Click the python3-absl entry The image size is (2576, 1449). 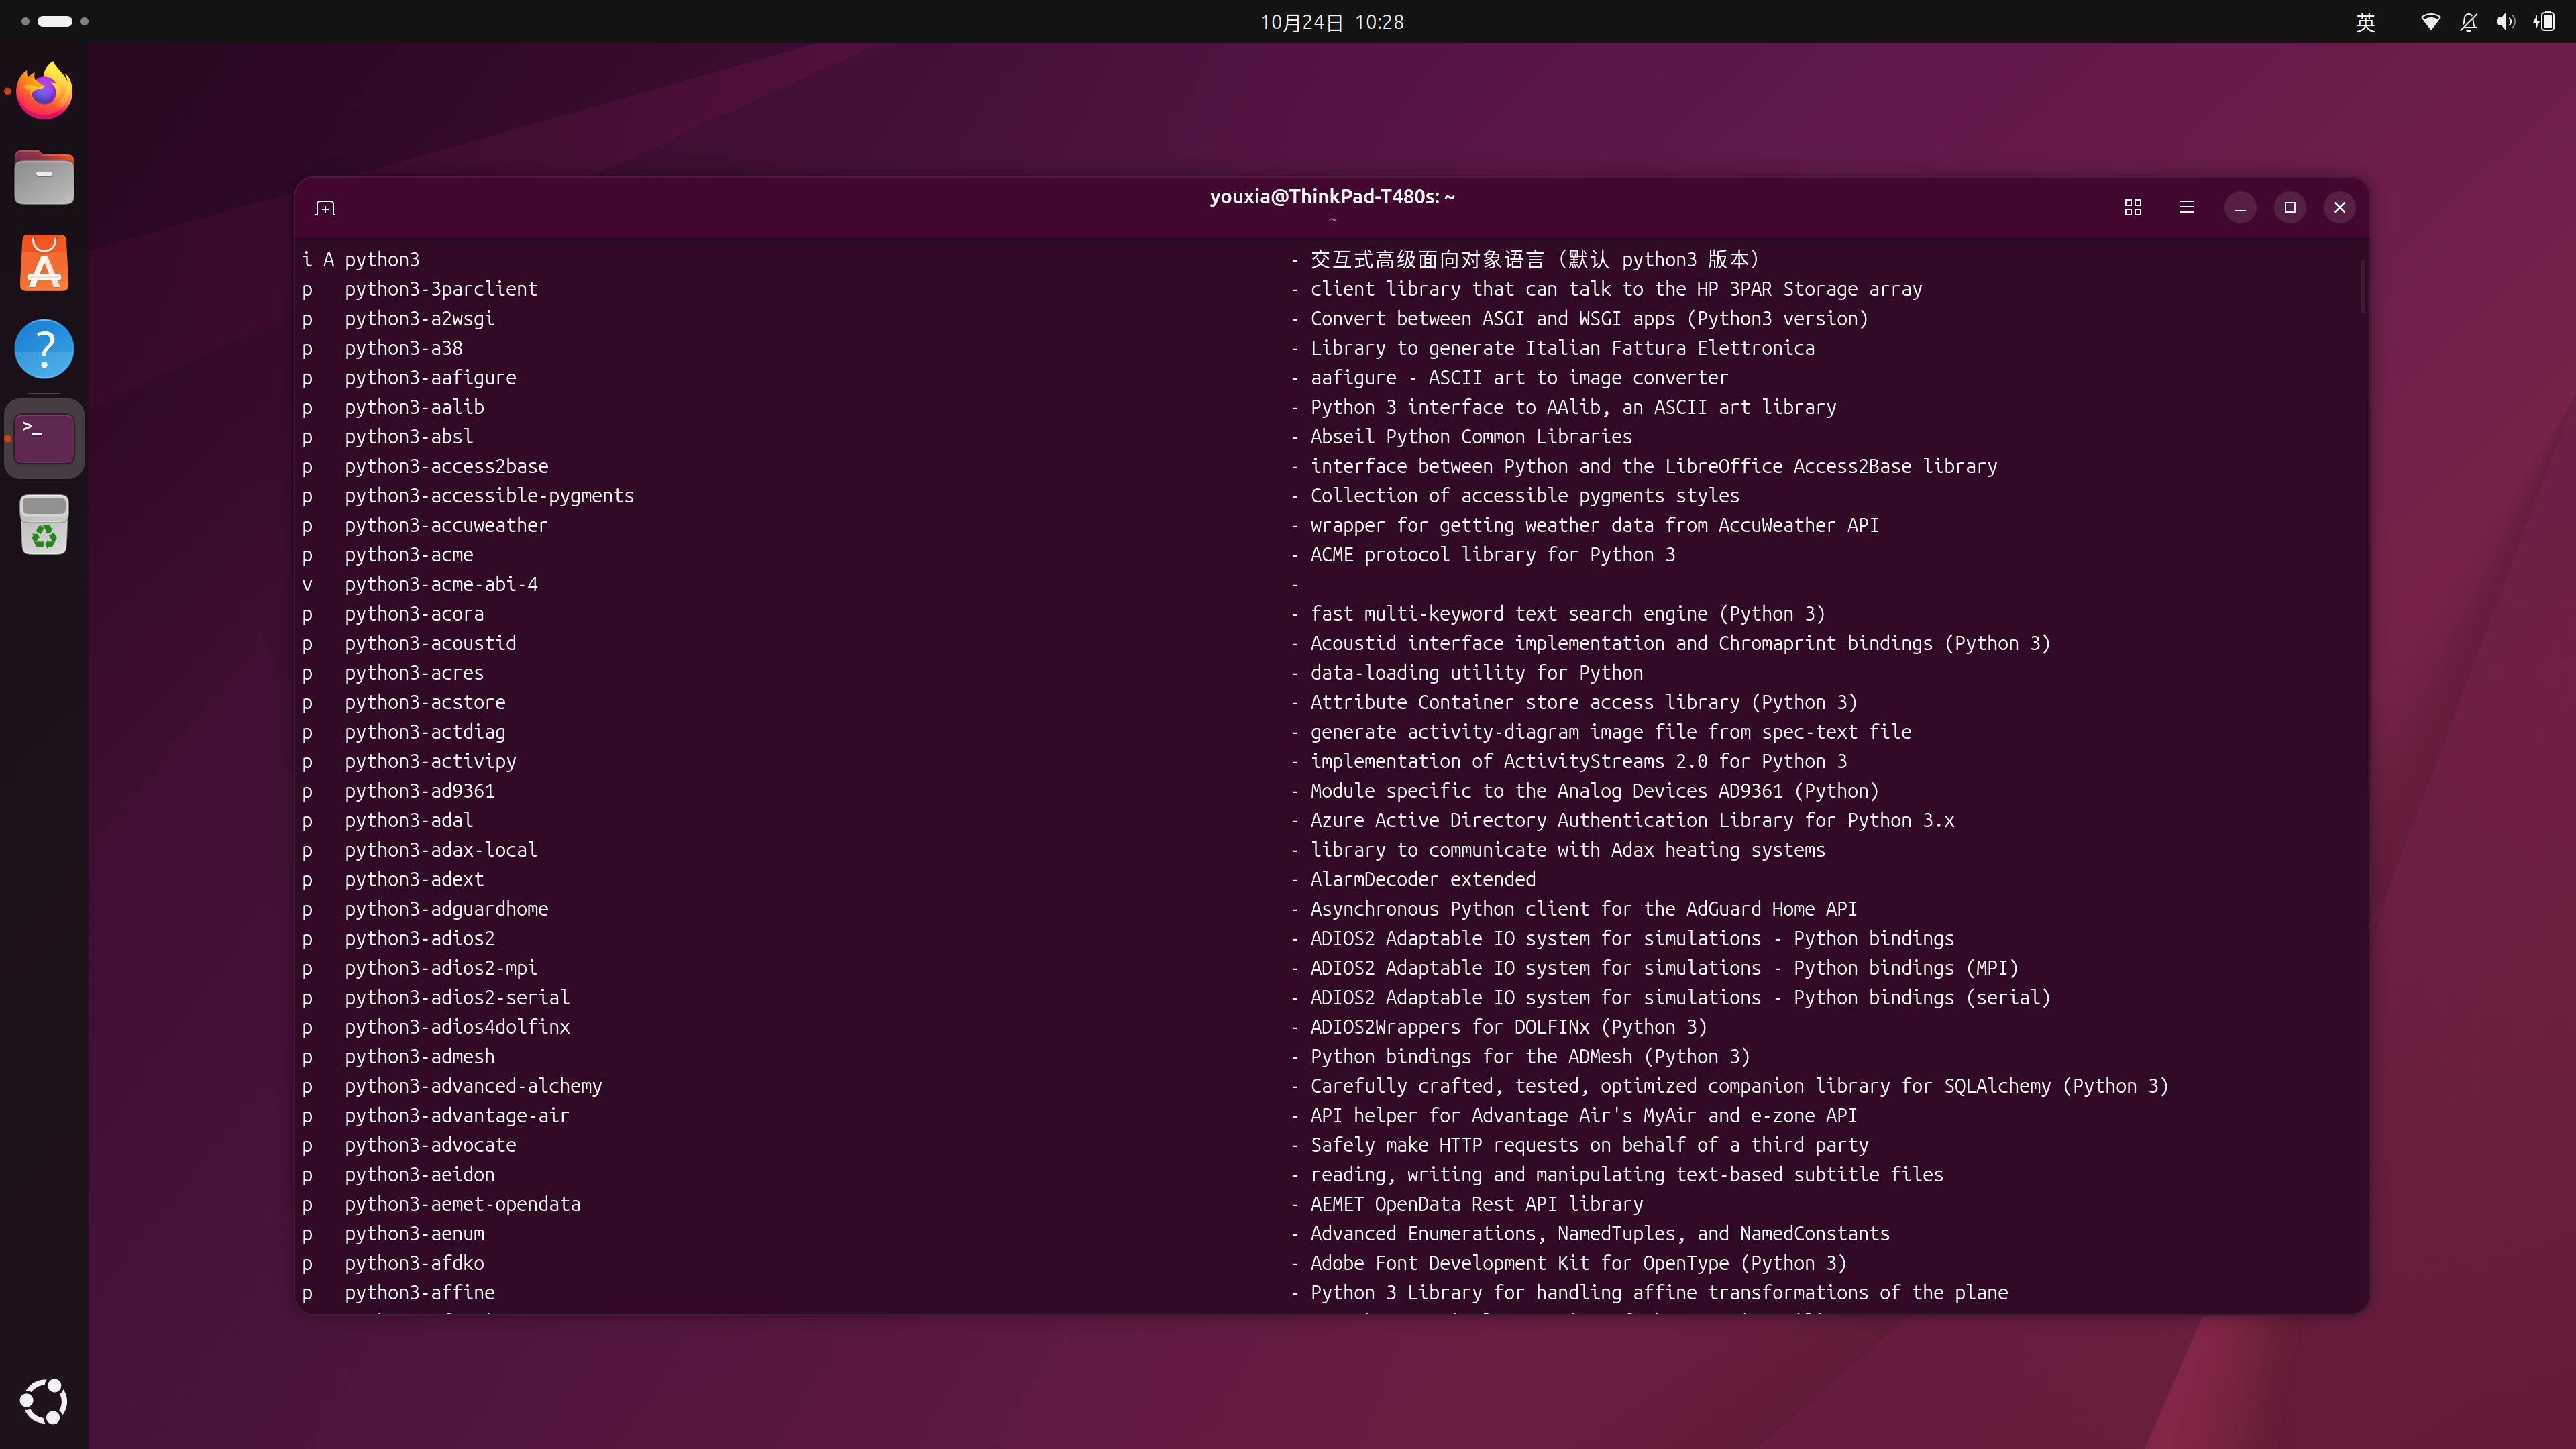tap(409, 437)
